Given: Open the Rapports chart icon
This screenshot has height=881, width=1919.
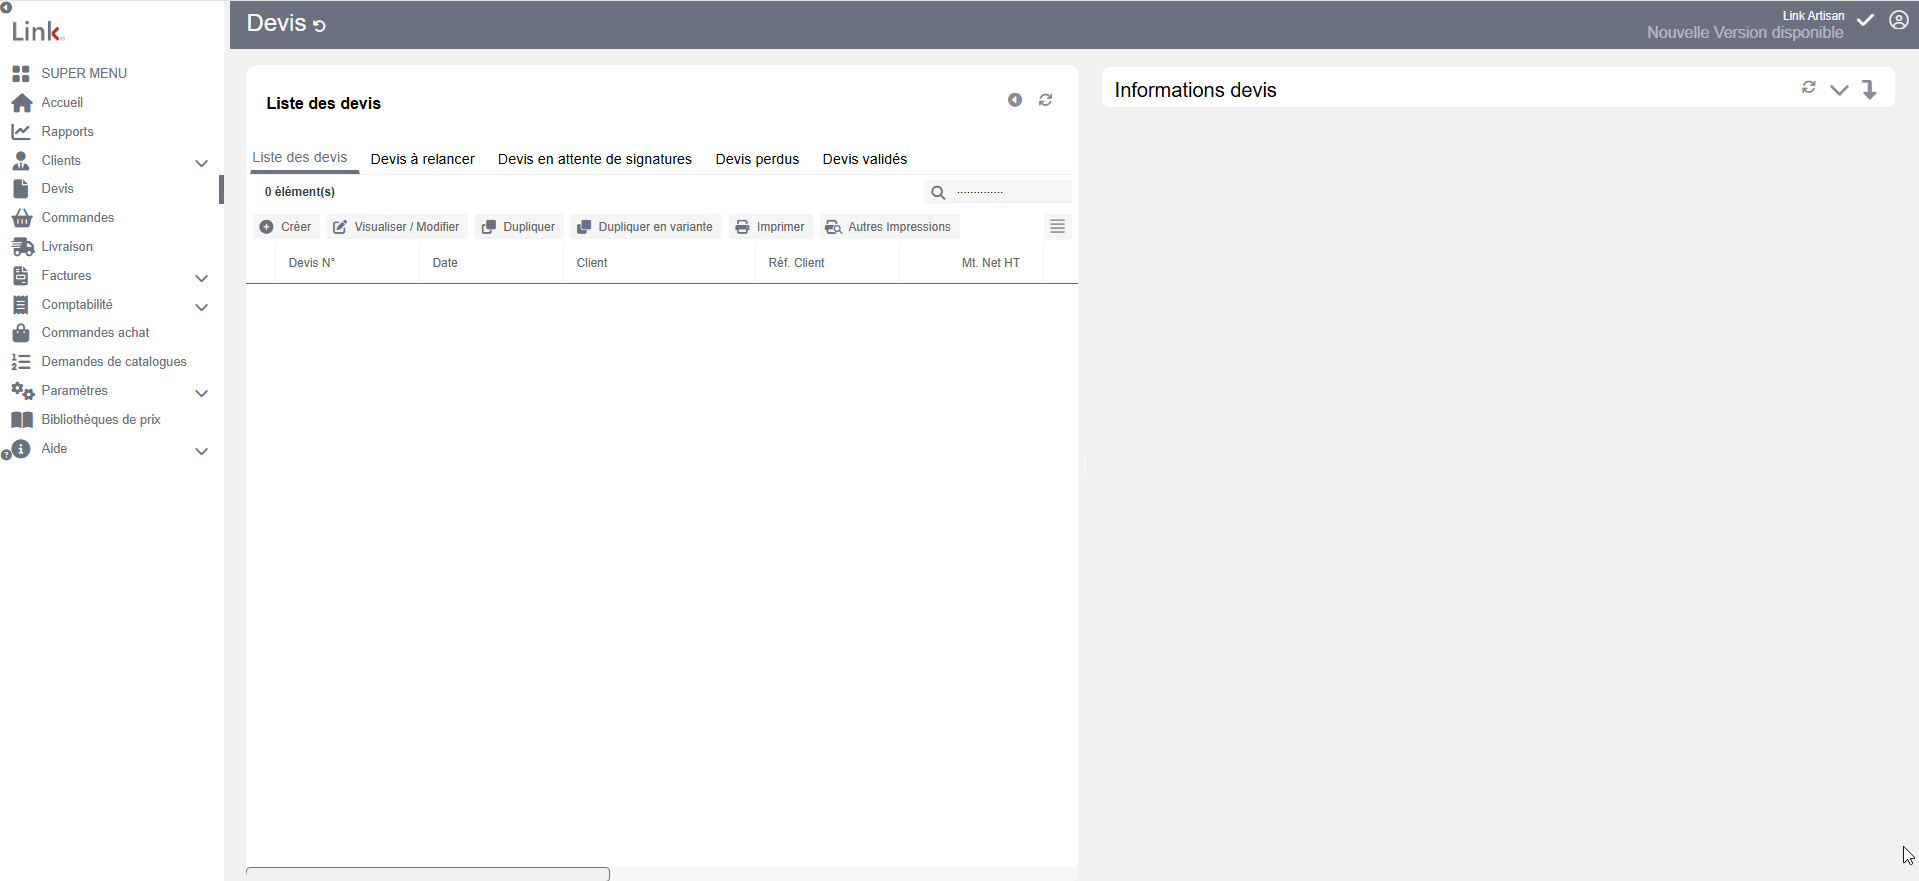Looking at the screenshot, I should pyautogui.click(x=21, y=132).
